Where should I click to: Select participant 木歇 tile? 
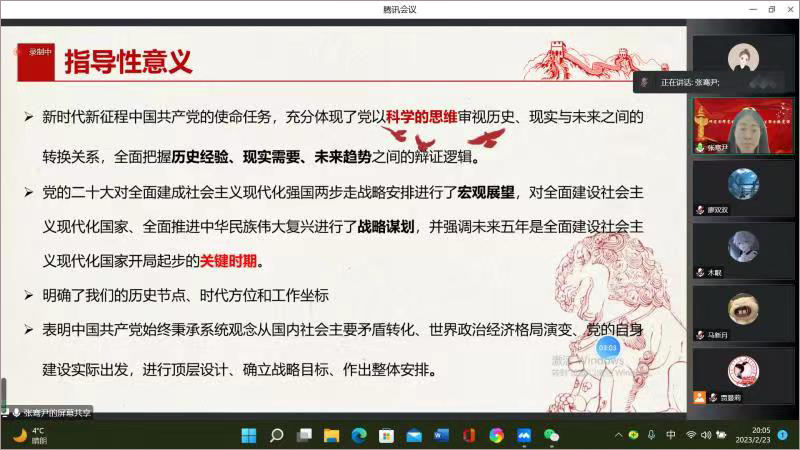tap(742, 248)
